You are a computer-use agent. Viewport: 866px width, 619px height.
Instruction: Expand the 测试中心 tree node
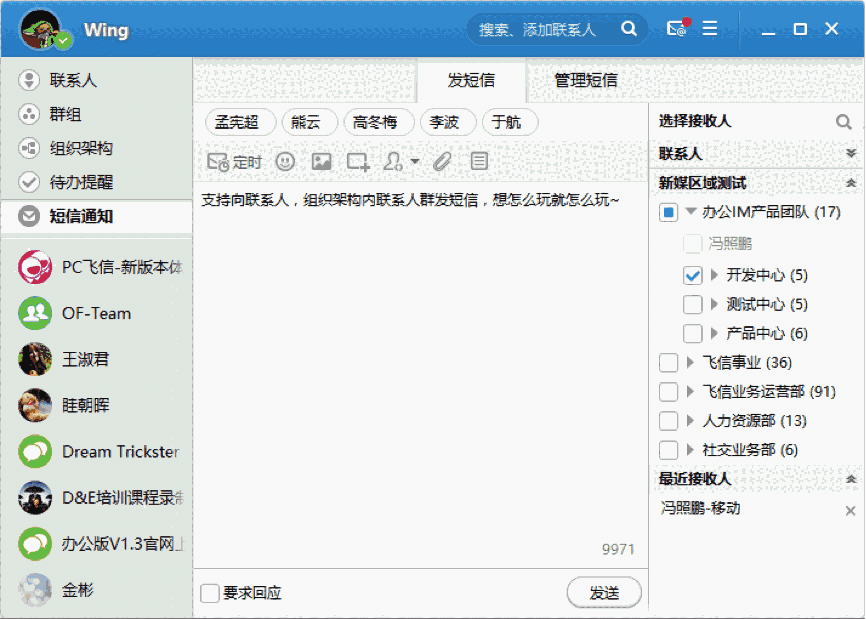point(714,305)
